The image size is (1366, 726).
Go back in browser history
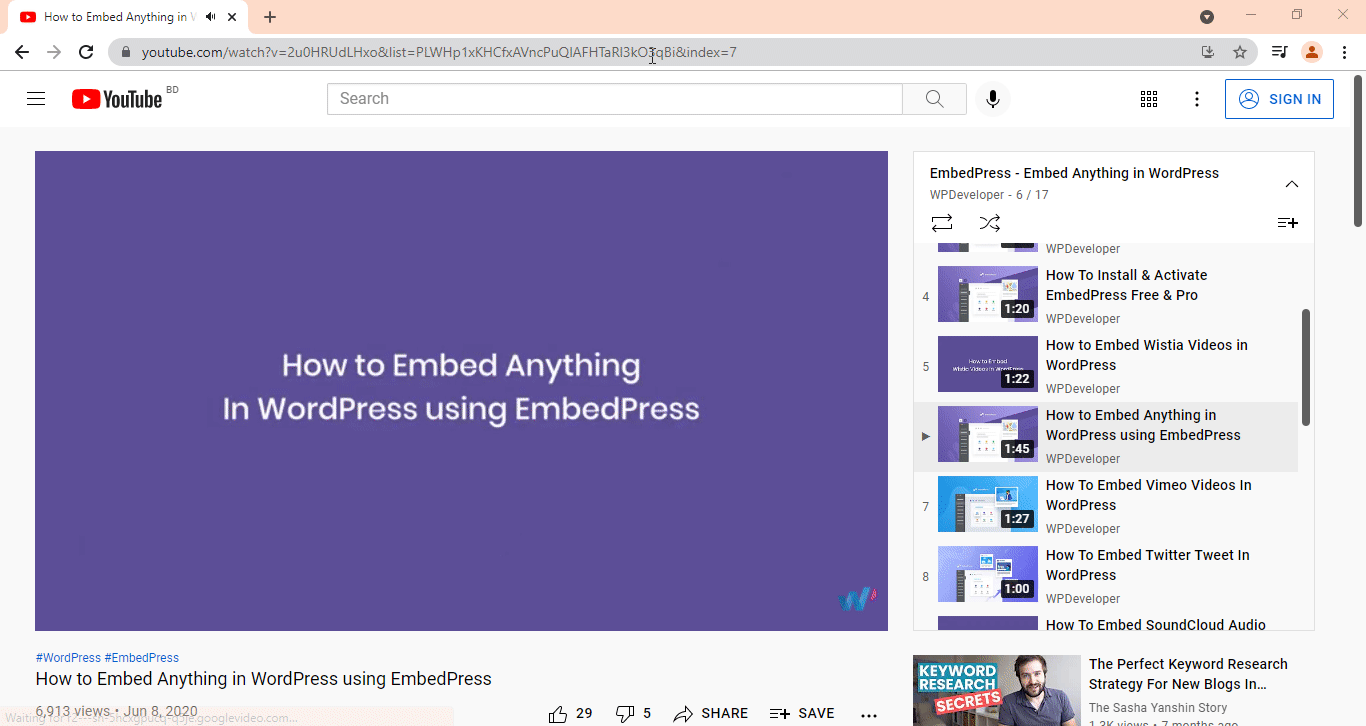[x=22, y=52]
